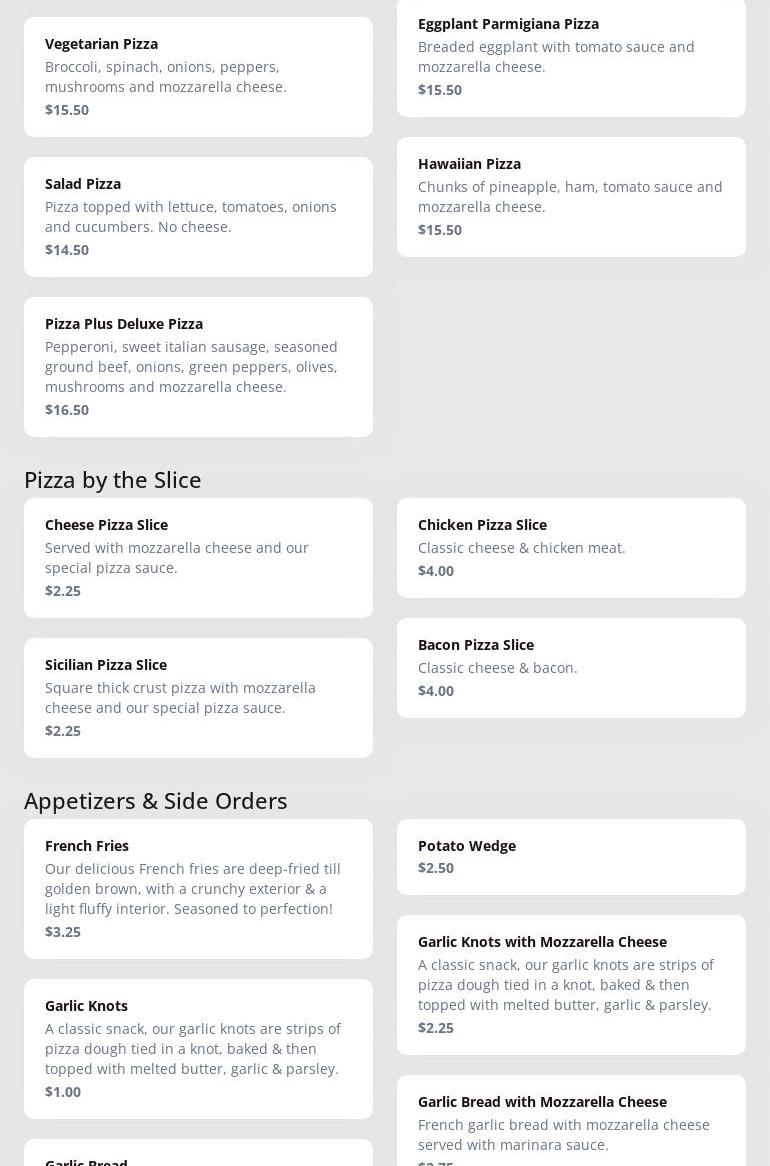
Task: Open Garlic Knots with Mozzarella Cheese
Action: pos(571,984)
